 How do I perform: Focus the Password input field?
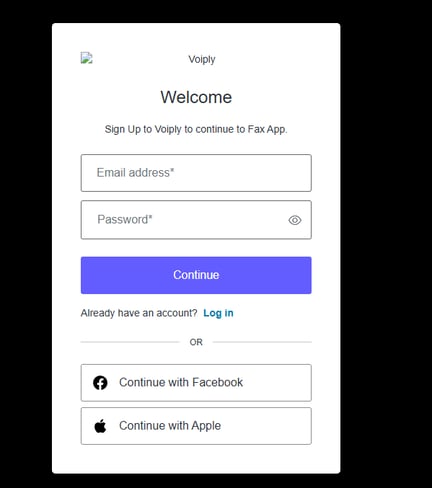click(x=196, y=220)
